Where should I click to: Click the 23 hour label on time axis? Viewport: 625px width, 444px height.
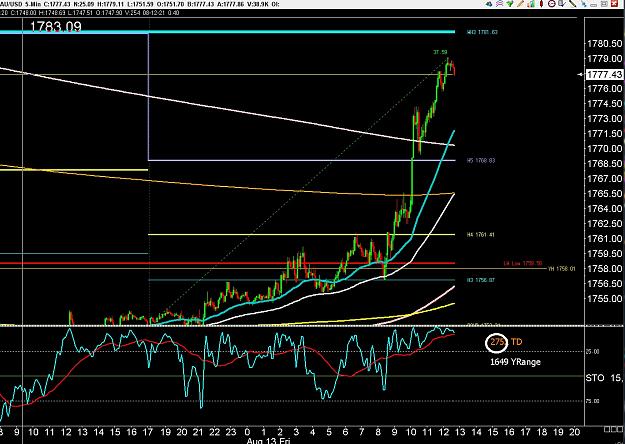(231, 432)
